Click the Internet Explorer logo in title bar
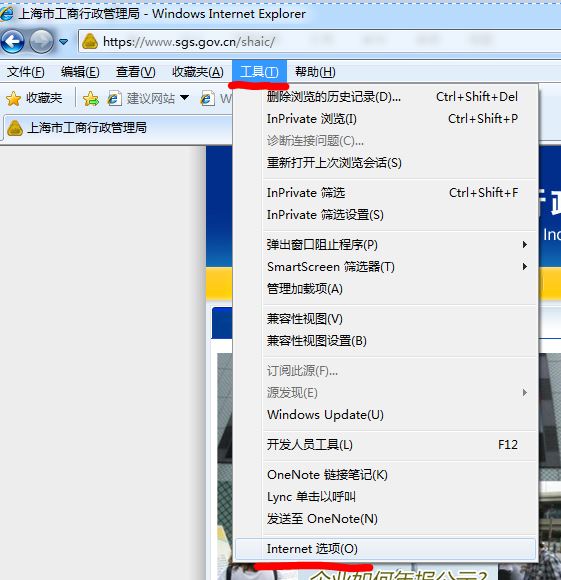The height and width of the screenshot is (580, 561). pyautogui.click(x=7, y=14)
